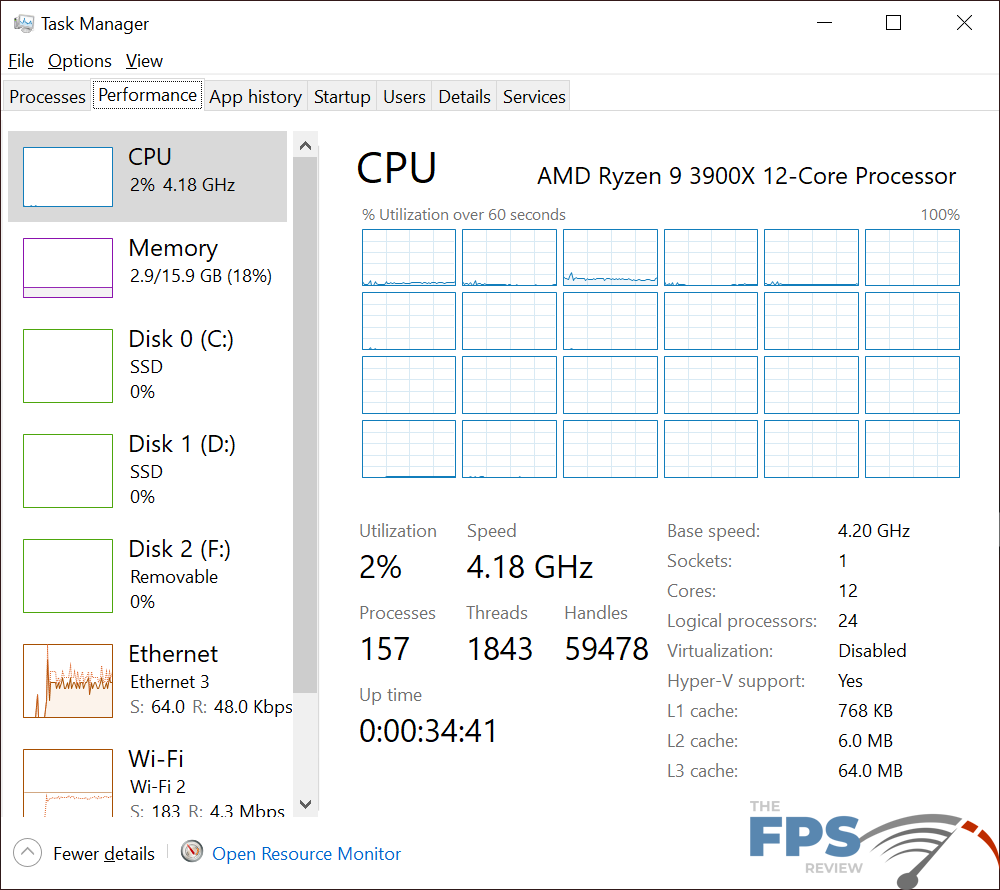Switch to the App history tab
This screenshot has width=1000, height=890.
[255, 96]
